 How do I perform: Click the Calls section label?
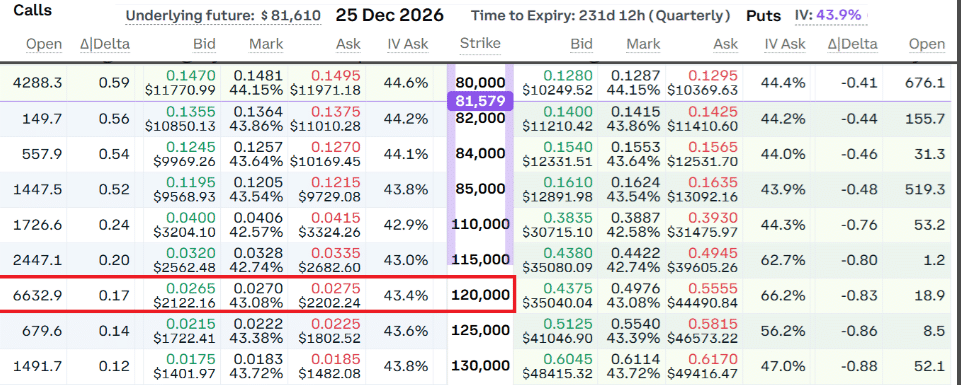click(x=32, y=10)
